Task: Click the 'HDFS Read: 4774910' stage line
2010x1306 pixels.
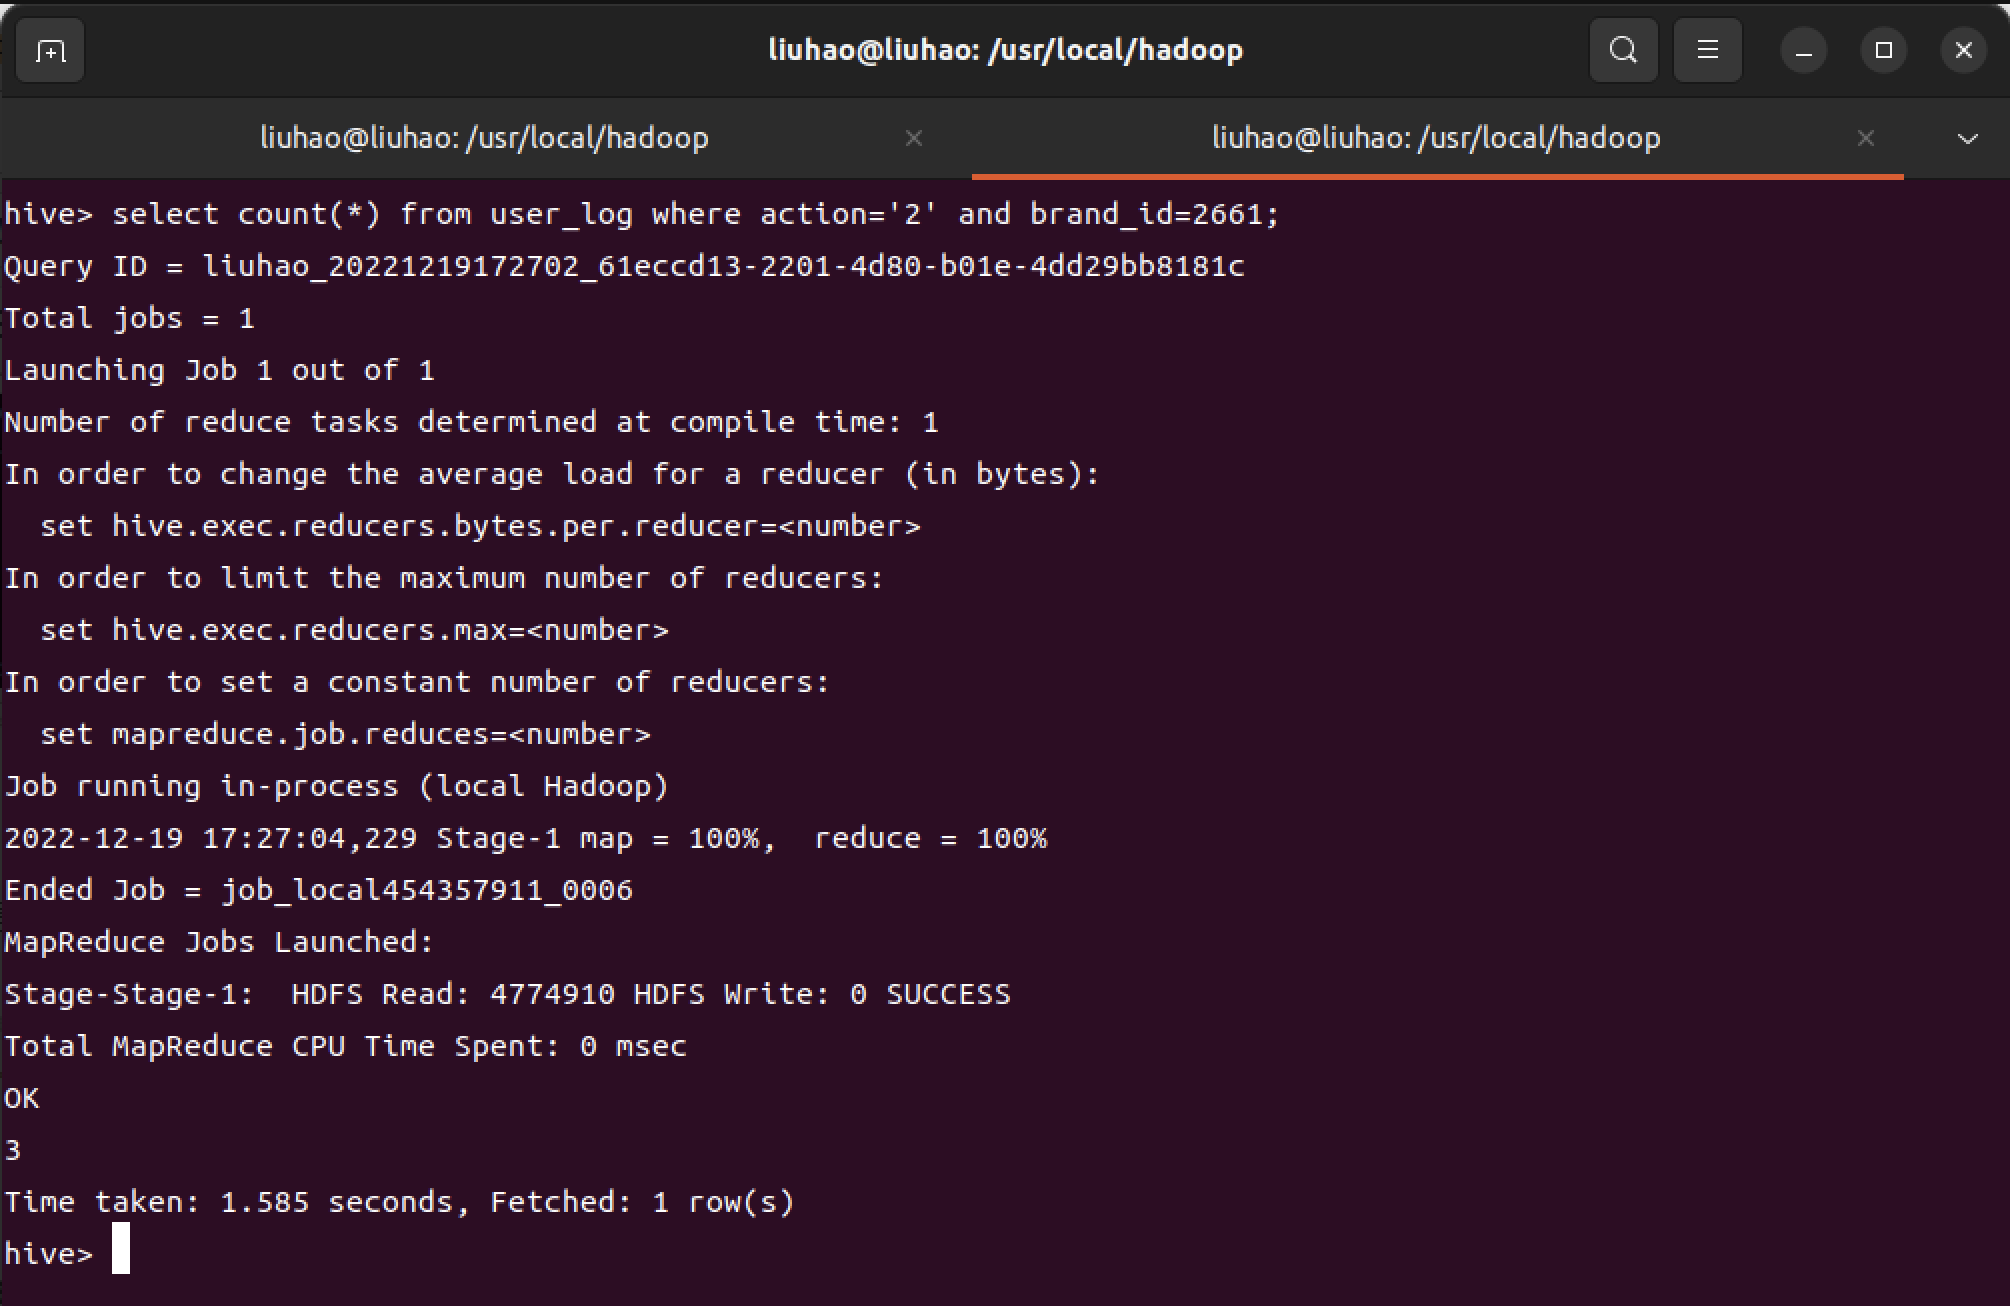Action: (x=508, y=994)
